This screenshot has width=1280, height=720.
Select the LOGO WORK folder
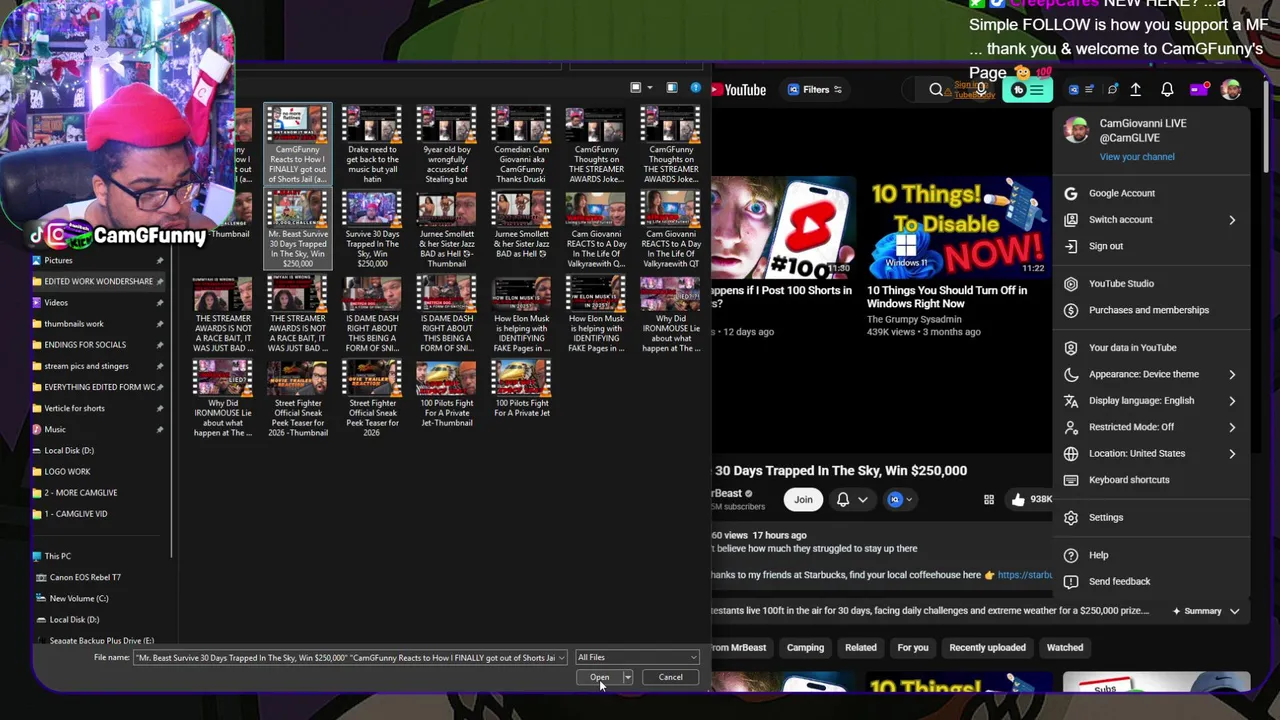click(67, 472)
